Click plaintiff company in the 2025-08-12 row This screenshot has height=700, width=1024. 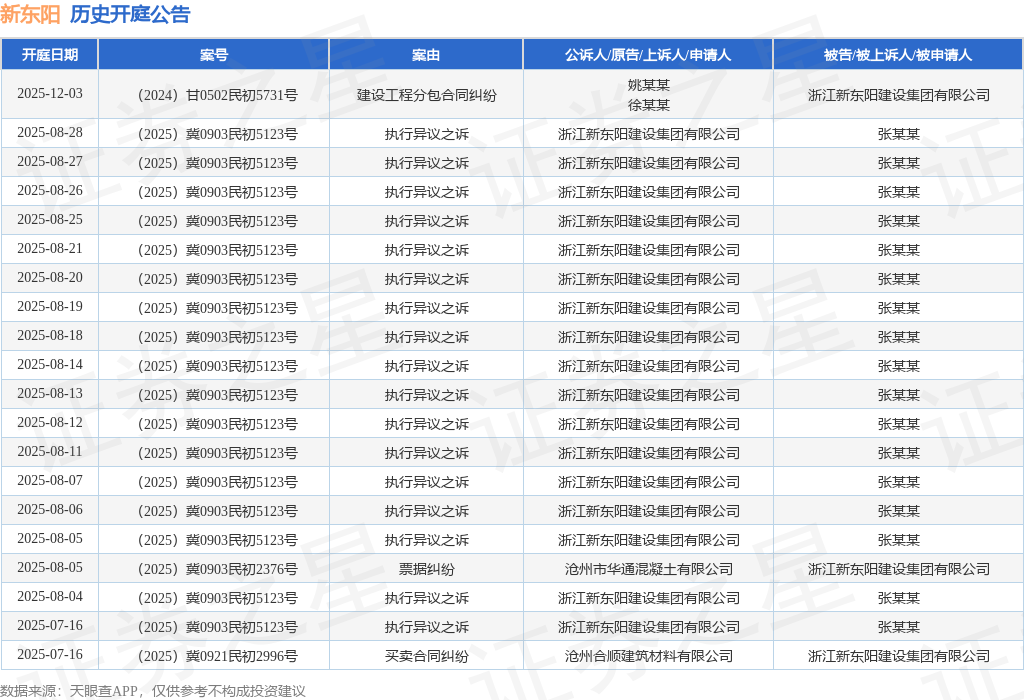[648, 424]
